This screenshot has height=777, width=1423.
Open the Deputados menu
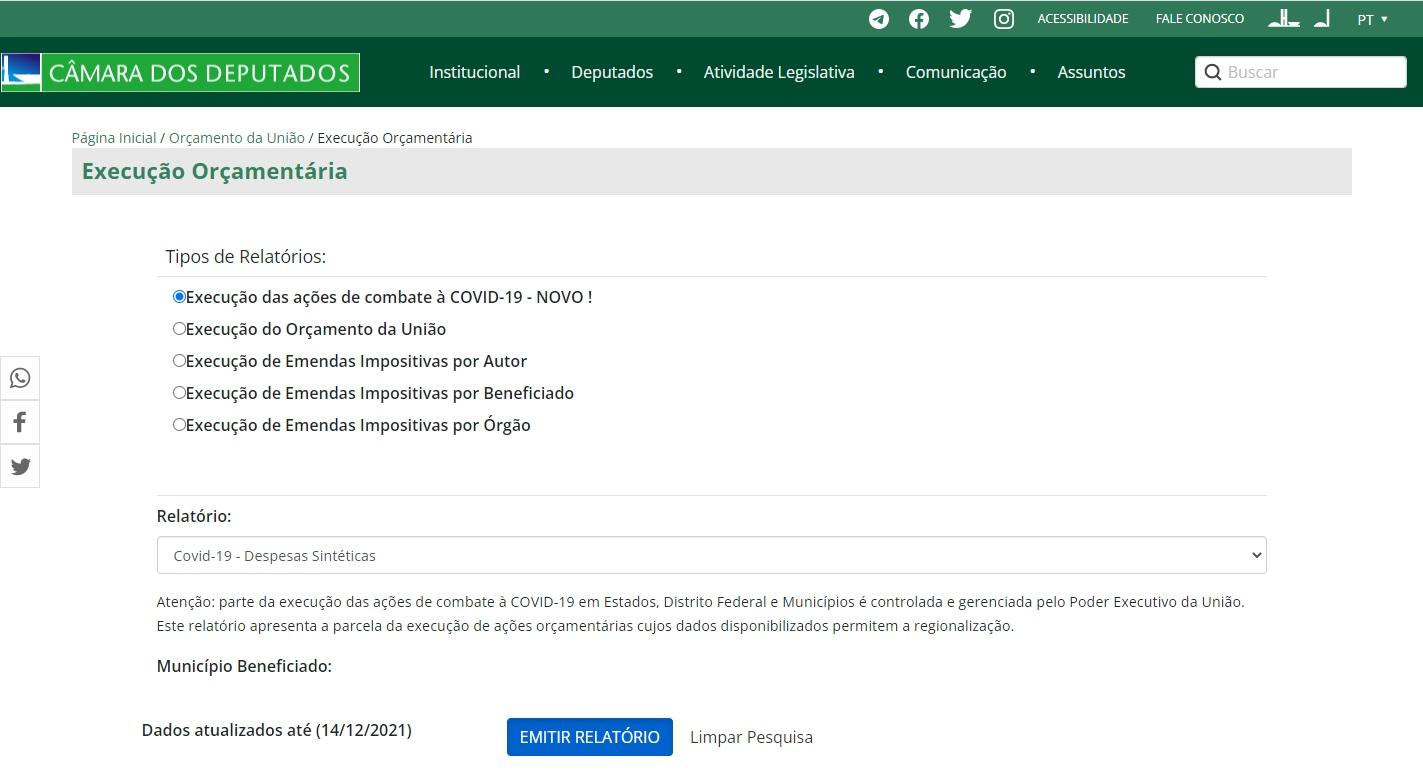612,72
